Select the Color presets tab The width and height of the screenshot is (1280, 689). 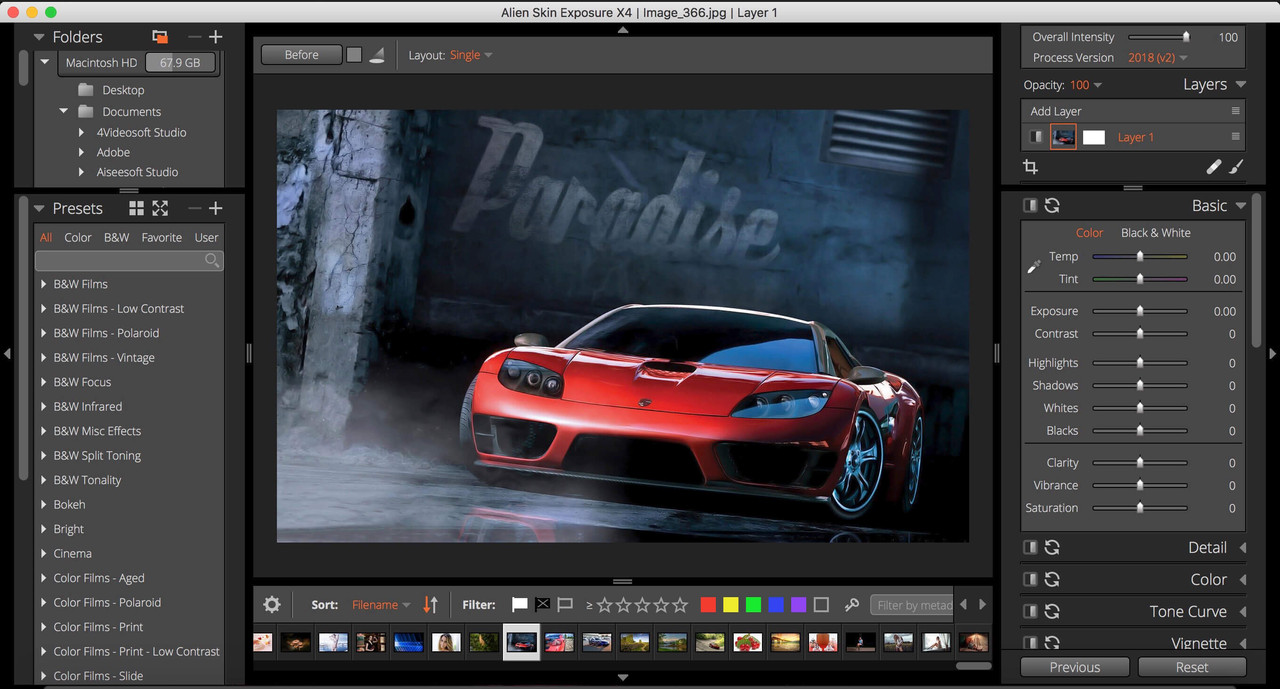coord(78,237)
